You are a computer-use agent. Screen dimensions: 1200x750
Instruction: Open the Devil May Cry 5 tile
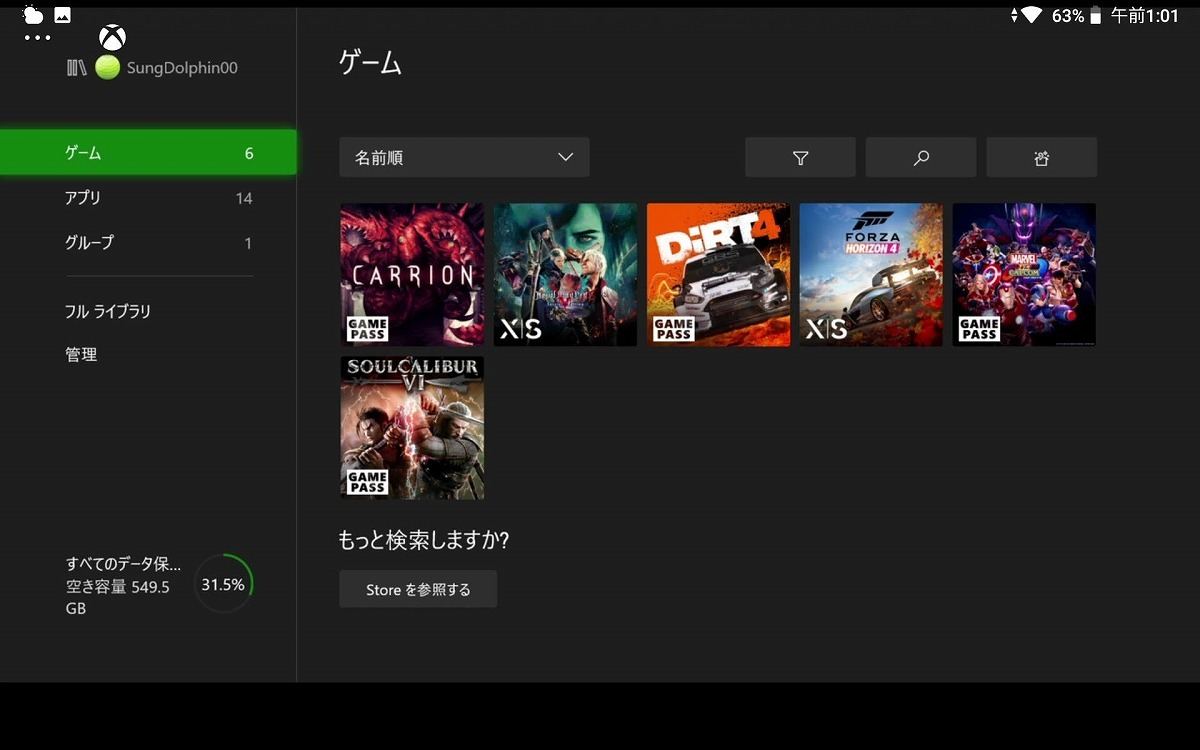coord(565,275)
